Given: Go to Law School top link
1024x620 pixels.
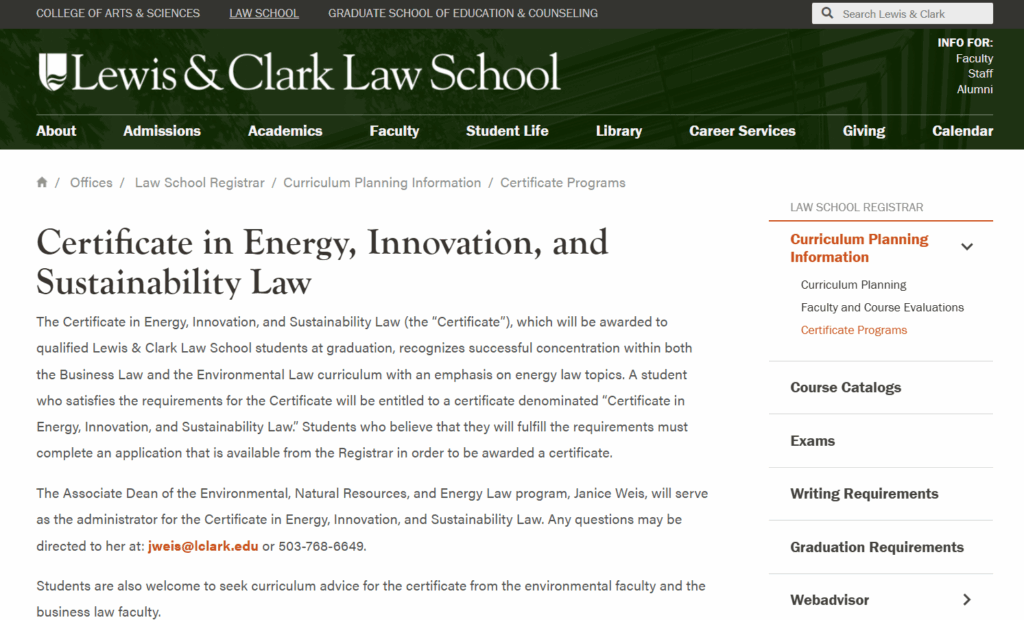Looking at the screenshot, I should [264, 13].
